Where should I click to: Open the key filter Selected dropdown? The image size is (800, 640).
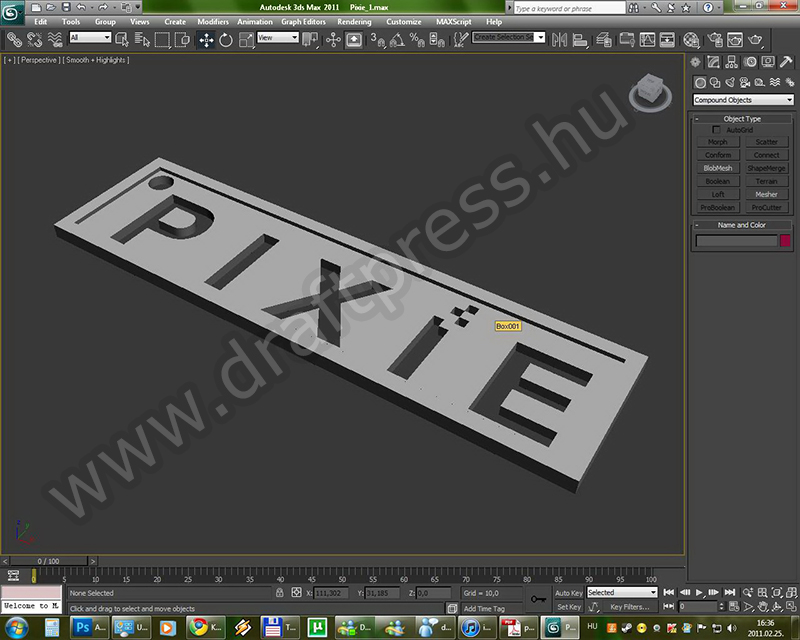coord(622,593)
